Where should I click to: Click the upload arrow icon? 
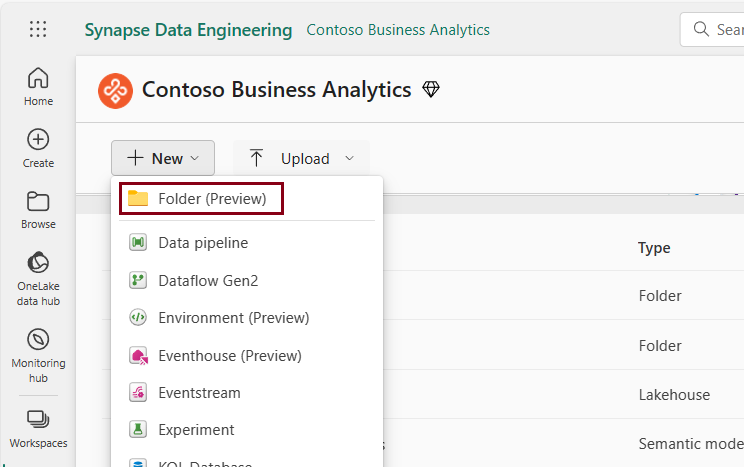point(256,158)
